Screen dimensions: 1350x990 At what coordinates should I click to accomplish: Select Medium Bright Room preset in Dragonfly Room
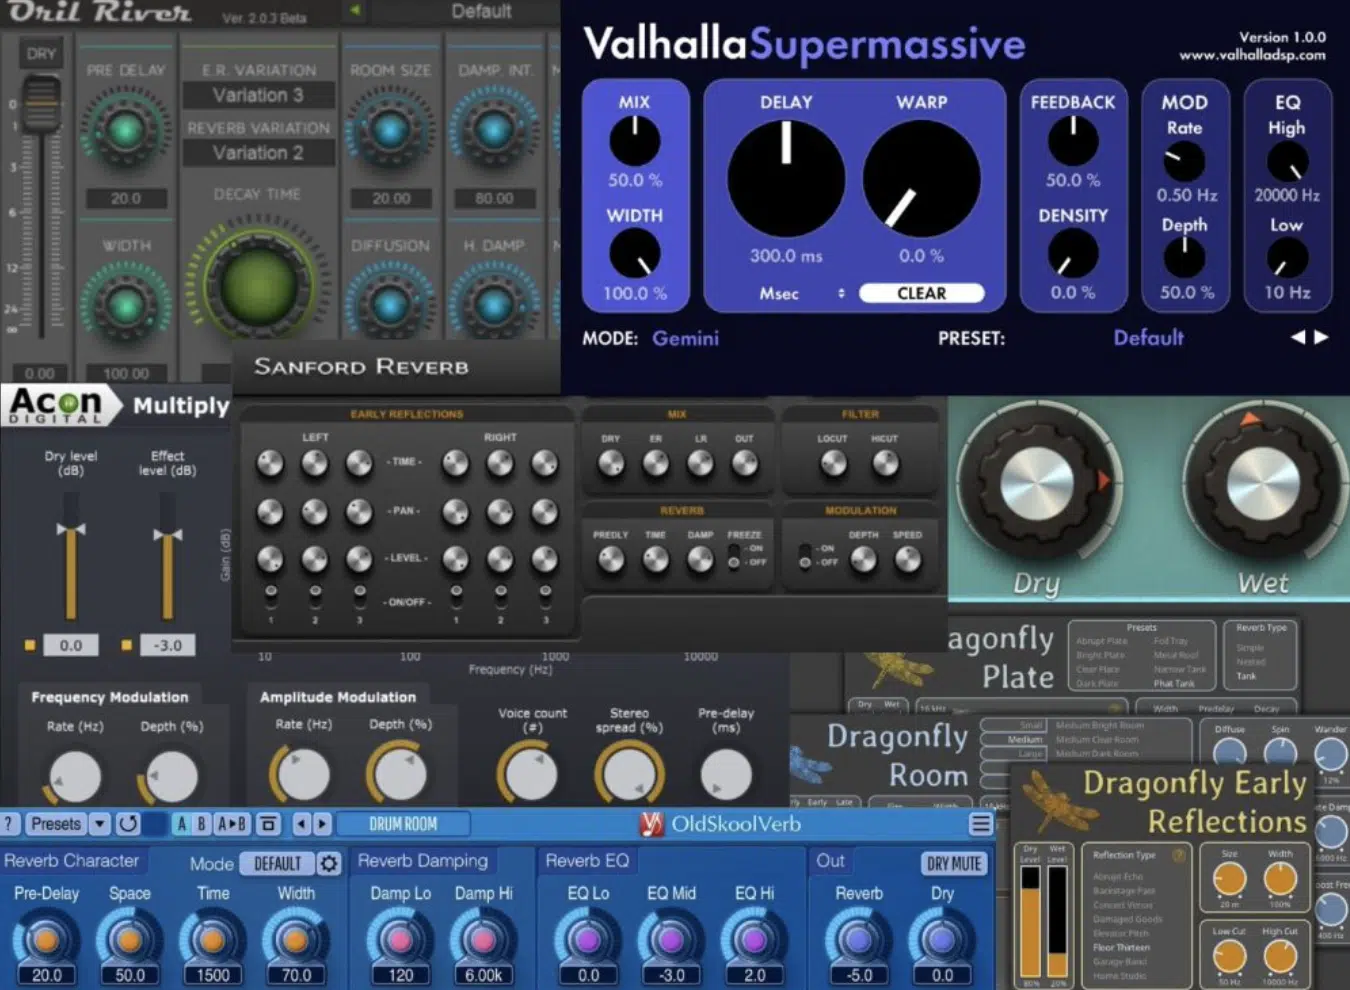(1100, 725)
